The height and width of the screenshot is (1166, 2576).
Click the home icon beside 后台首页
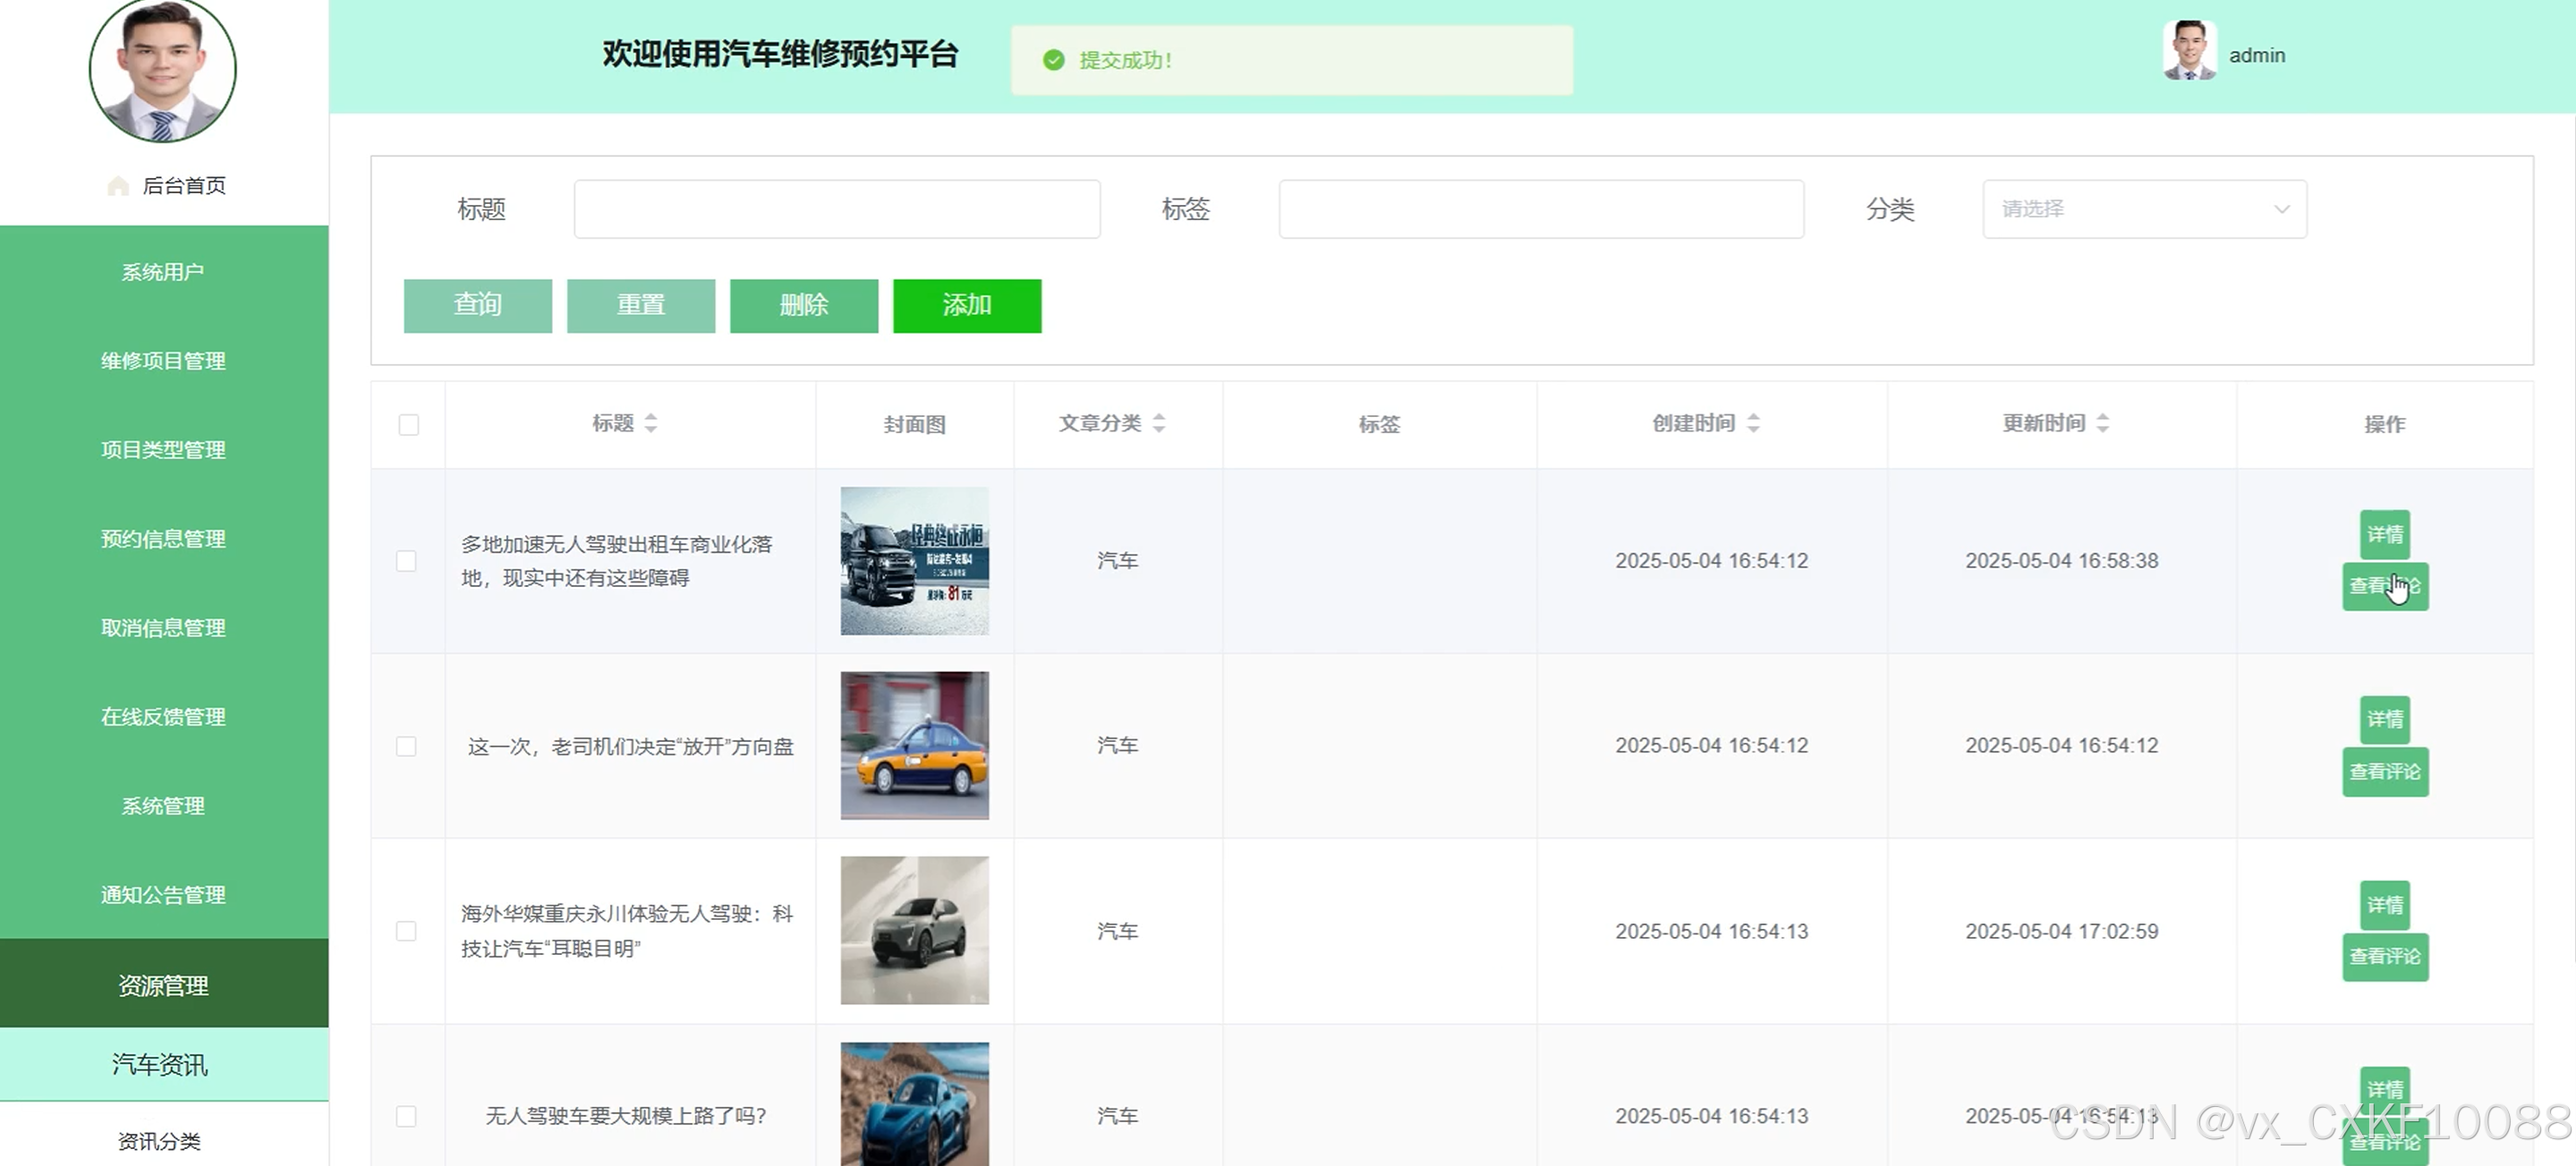coord(118,186)
